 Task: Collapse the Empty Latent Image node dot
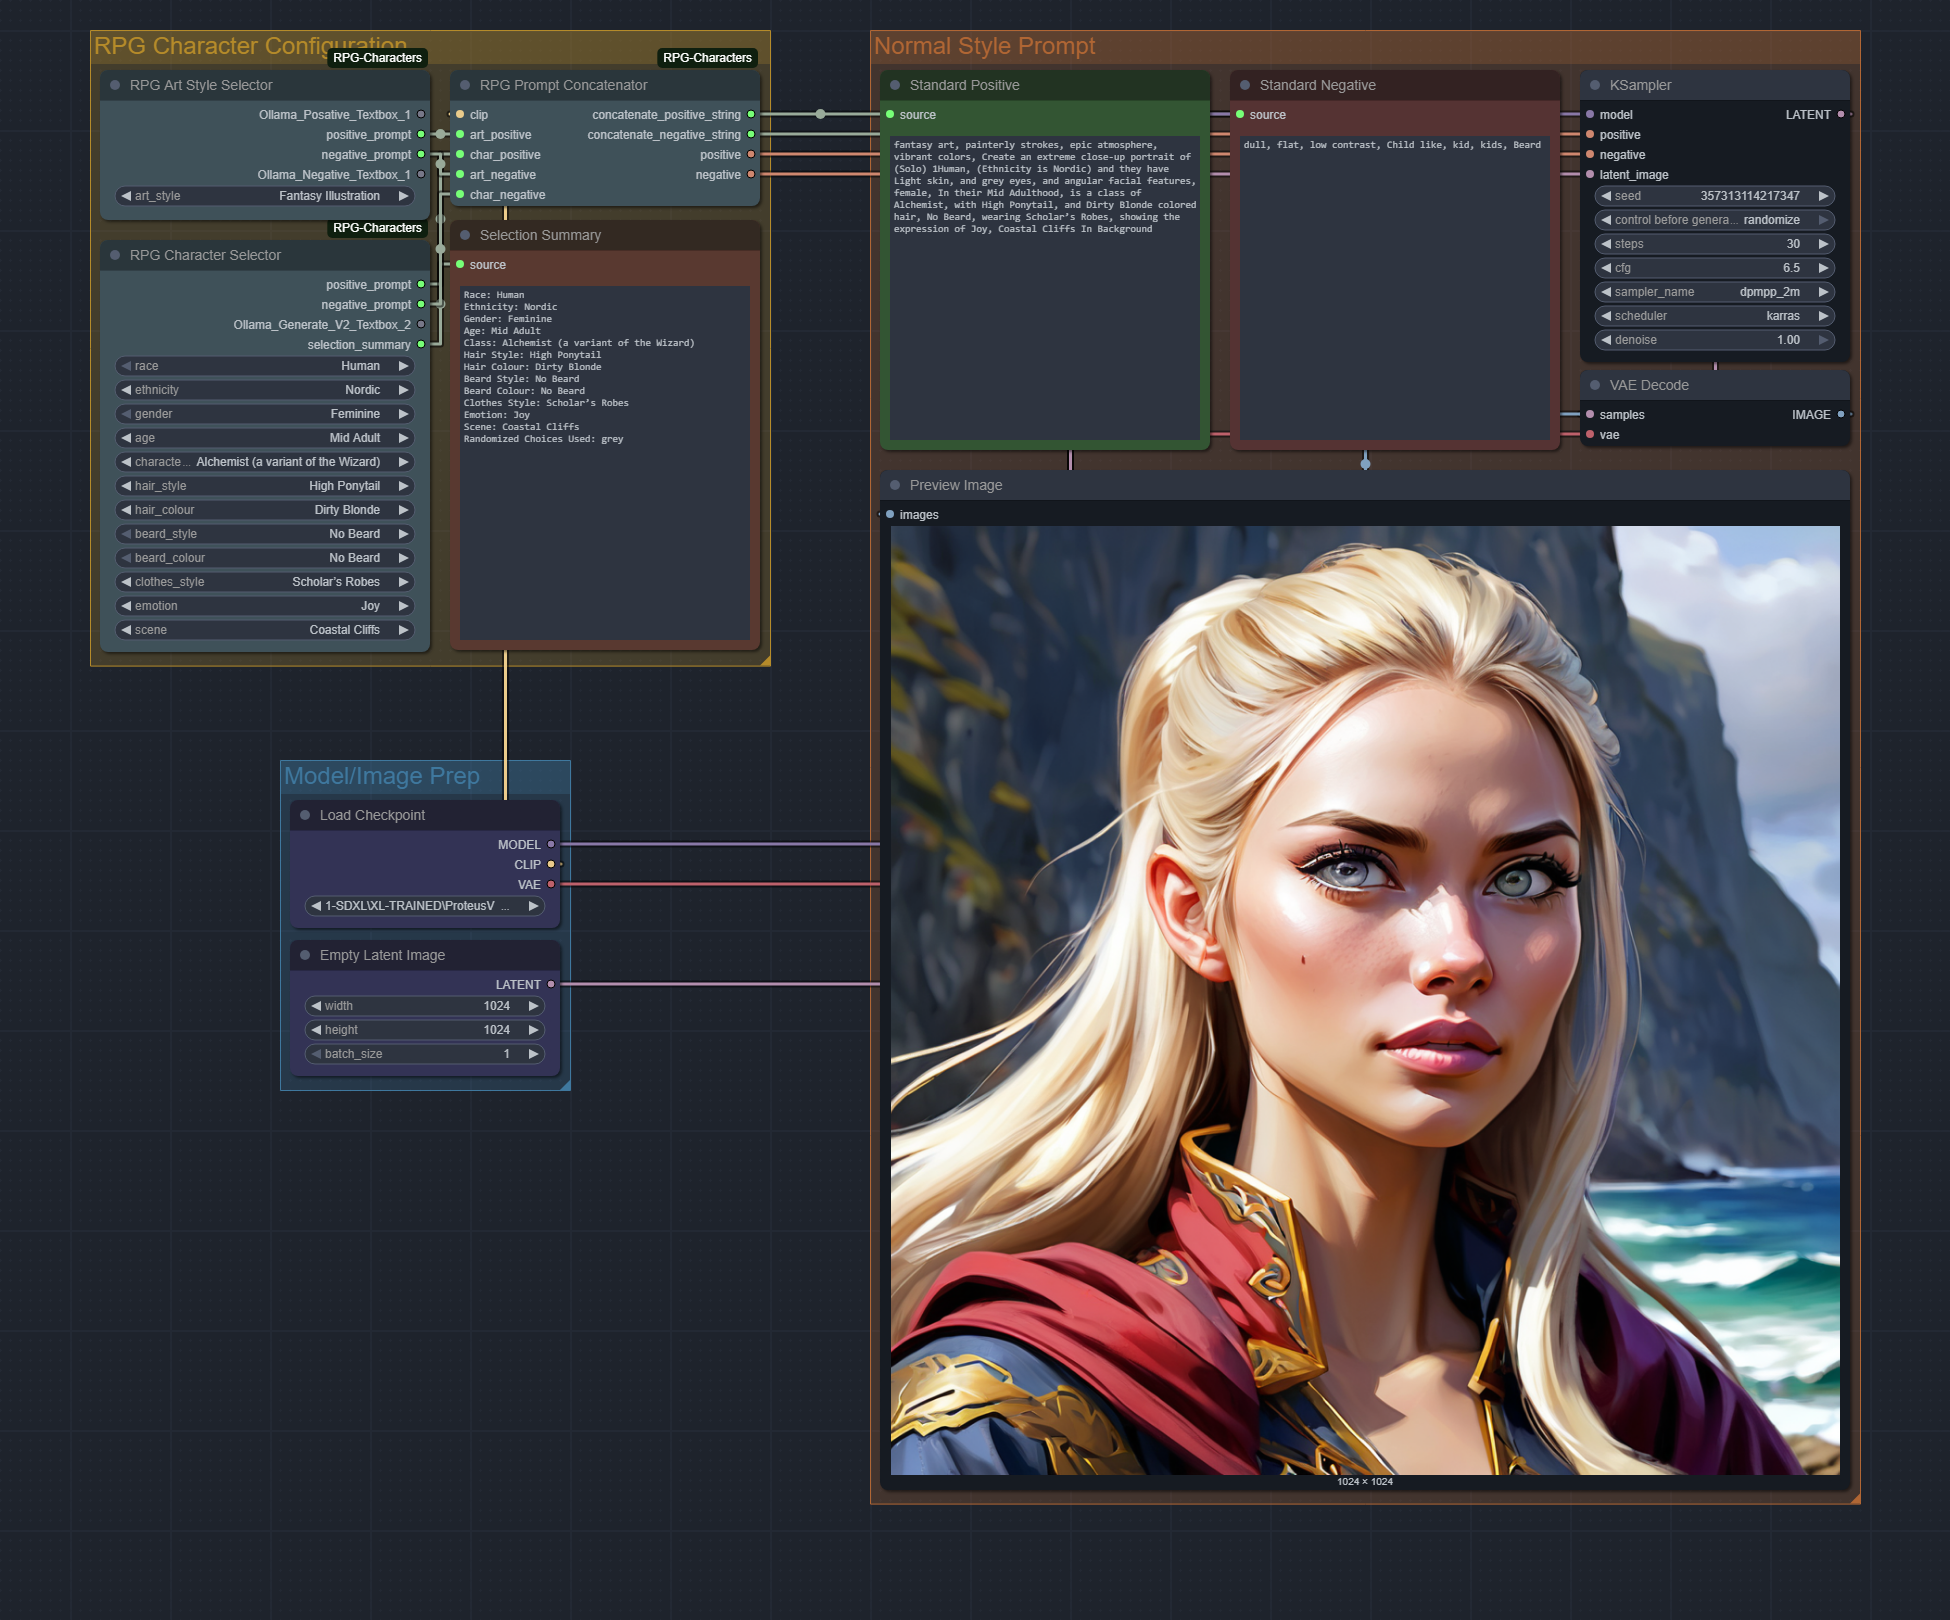305,955
